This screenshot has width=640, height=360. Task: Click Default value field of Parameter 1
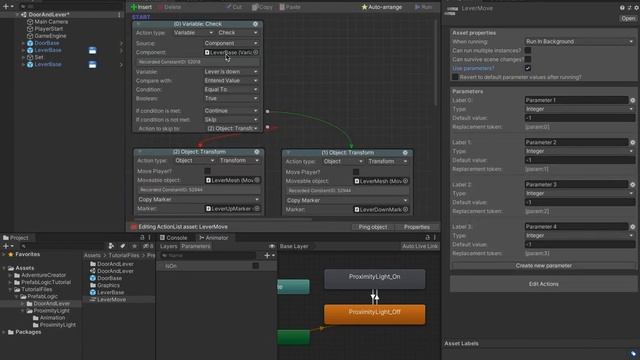coord(579,118)
